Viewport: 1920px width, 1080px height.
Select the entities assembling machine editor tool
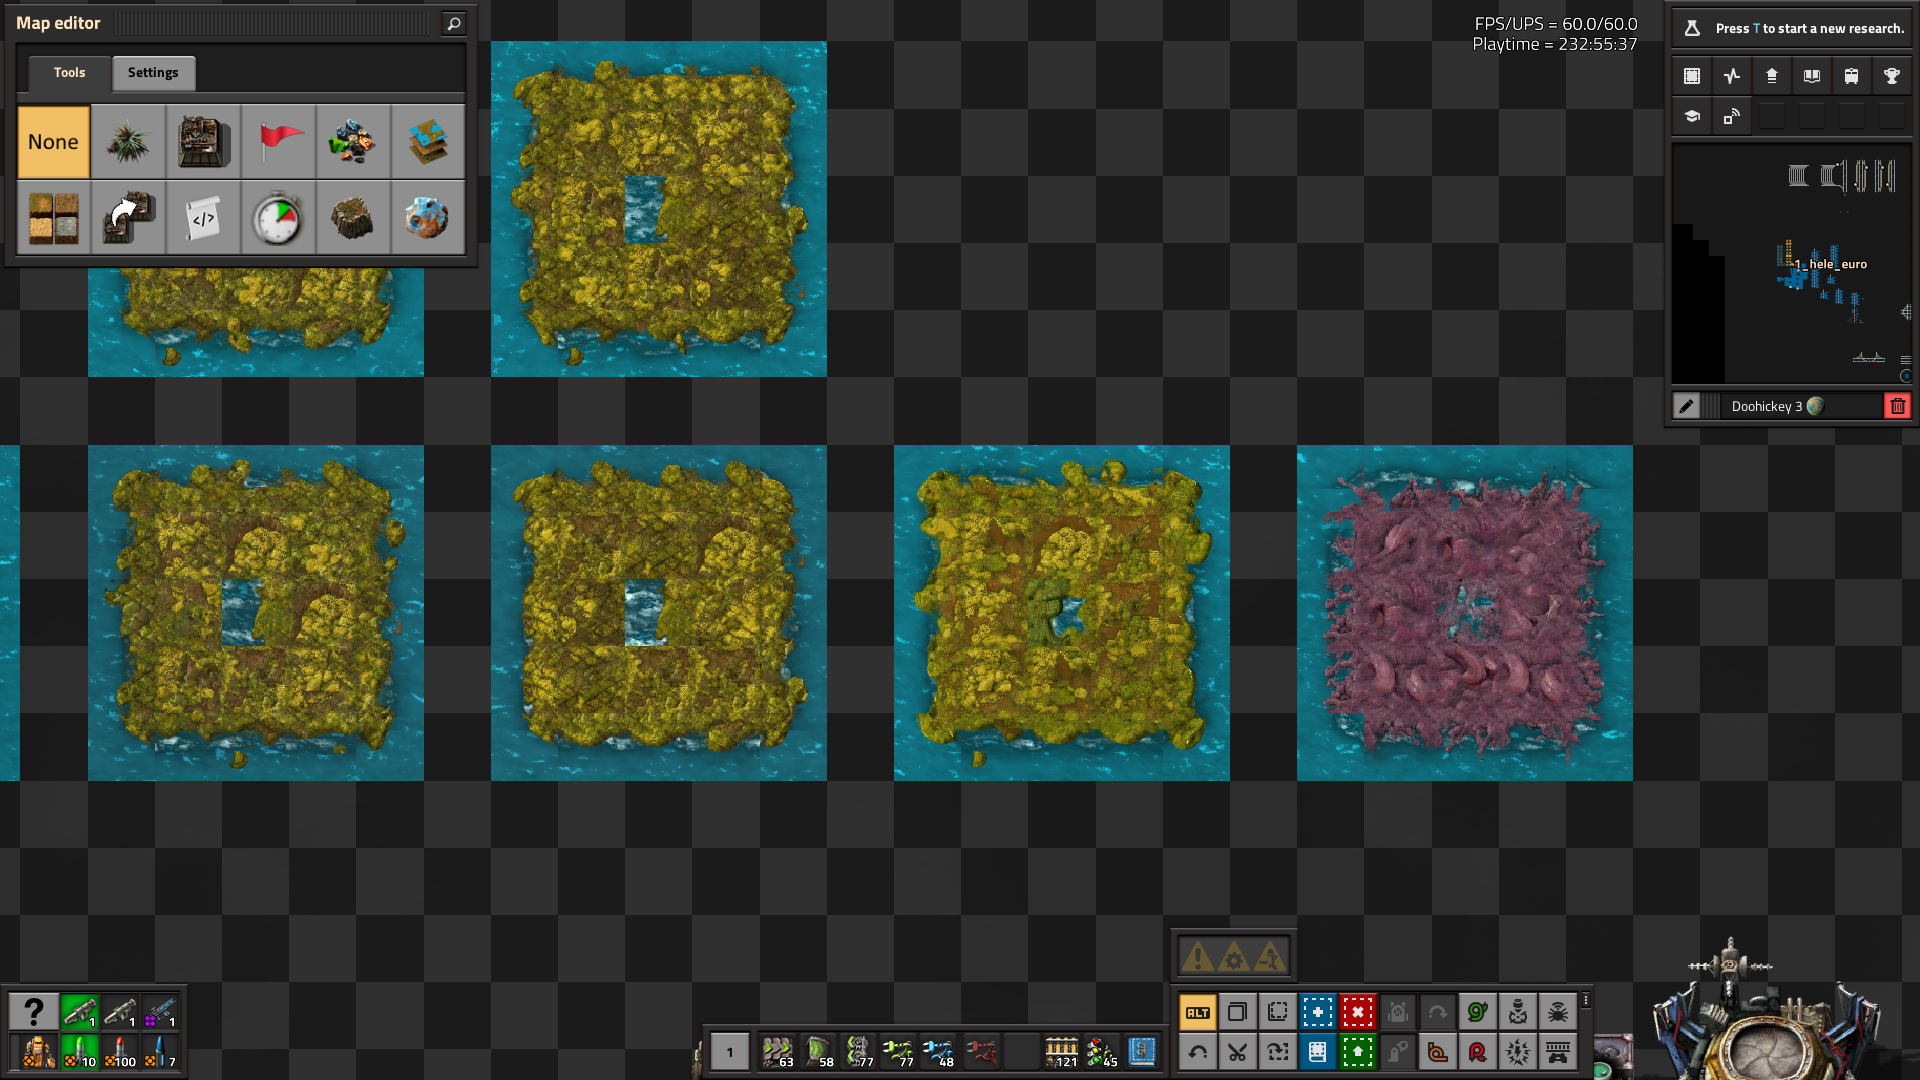(x=204, y=142)
